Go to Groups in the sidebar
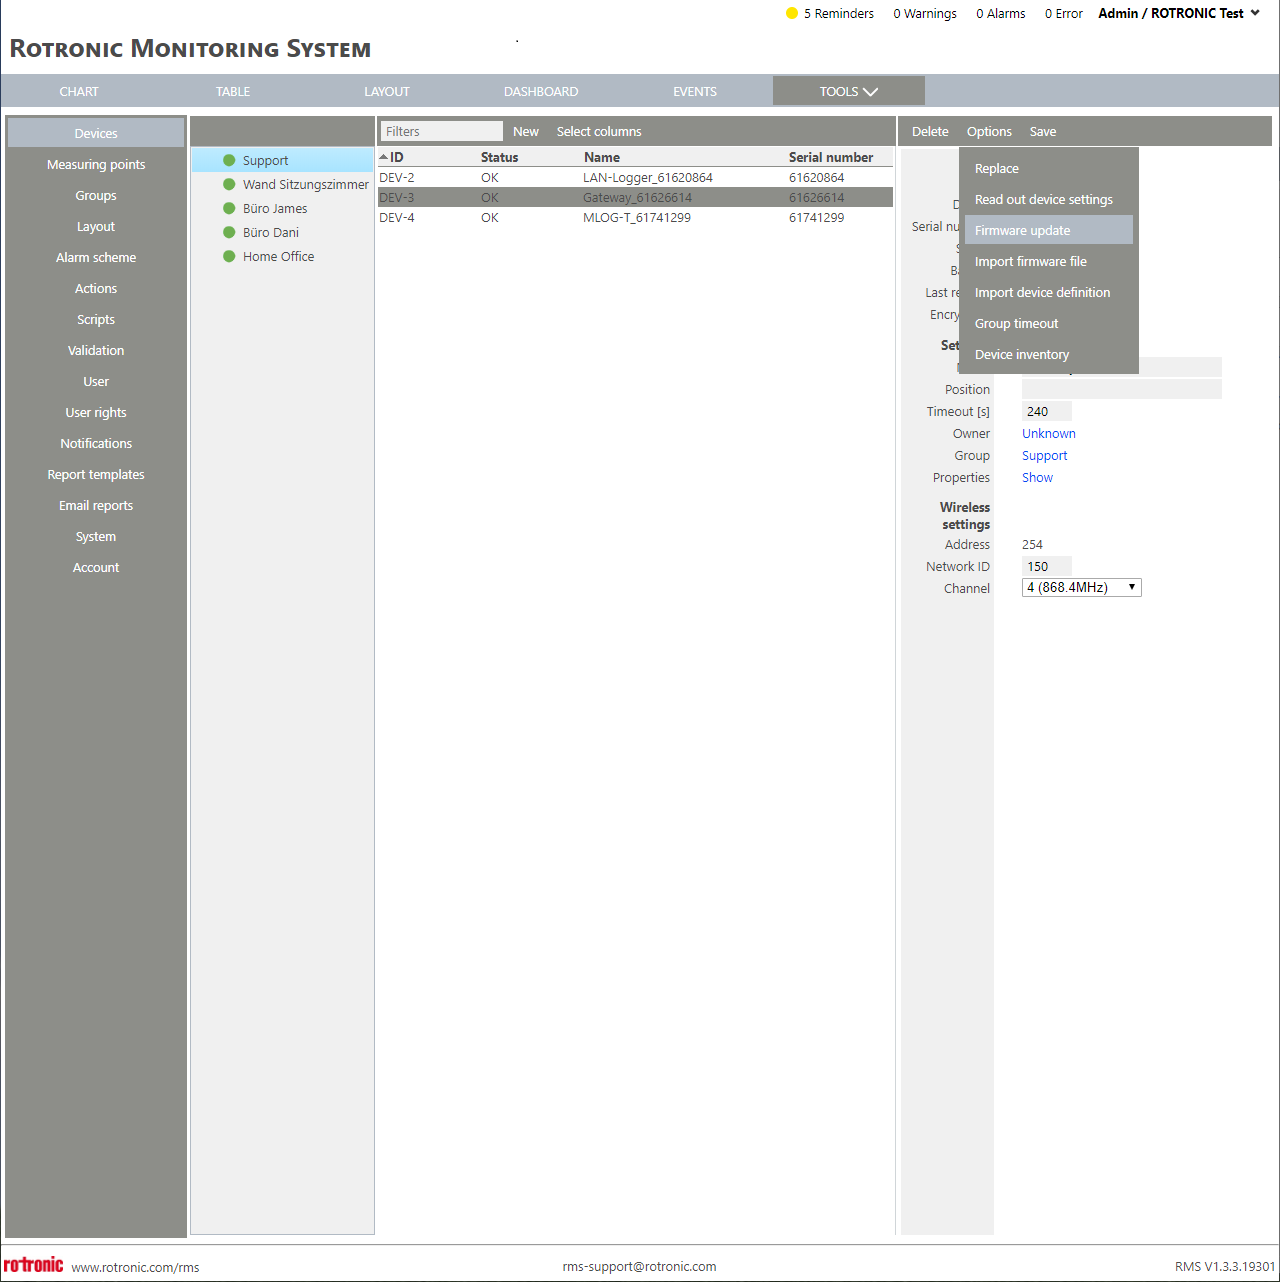 pyautogui.click(x=96, y=195)
